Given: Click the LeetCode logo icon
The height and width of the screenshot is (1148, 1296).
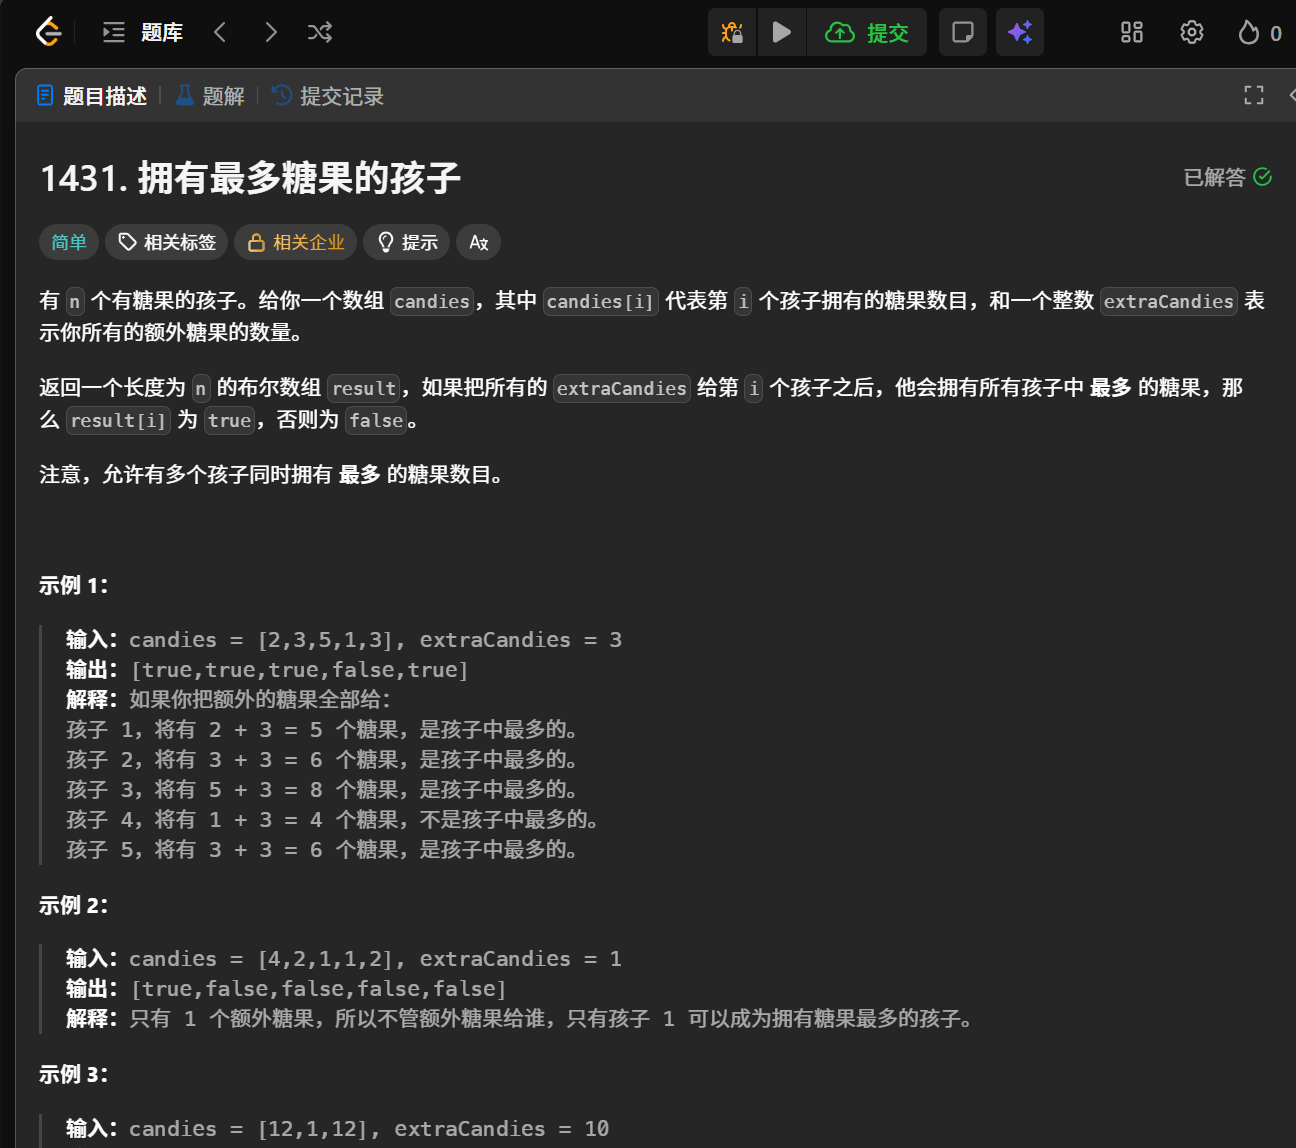Looking at the screenshot, I should coord(48,32).
